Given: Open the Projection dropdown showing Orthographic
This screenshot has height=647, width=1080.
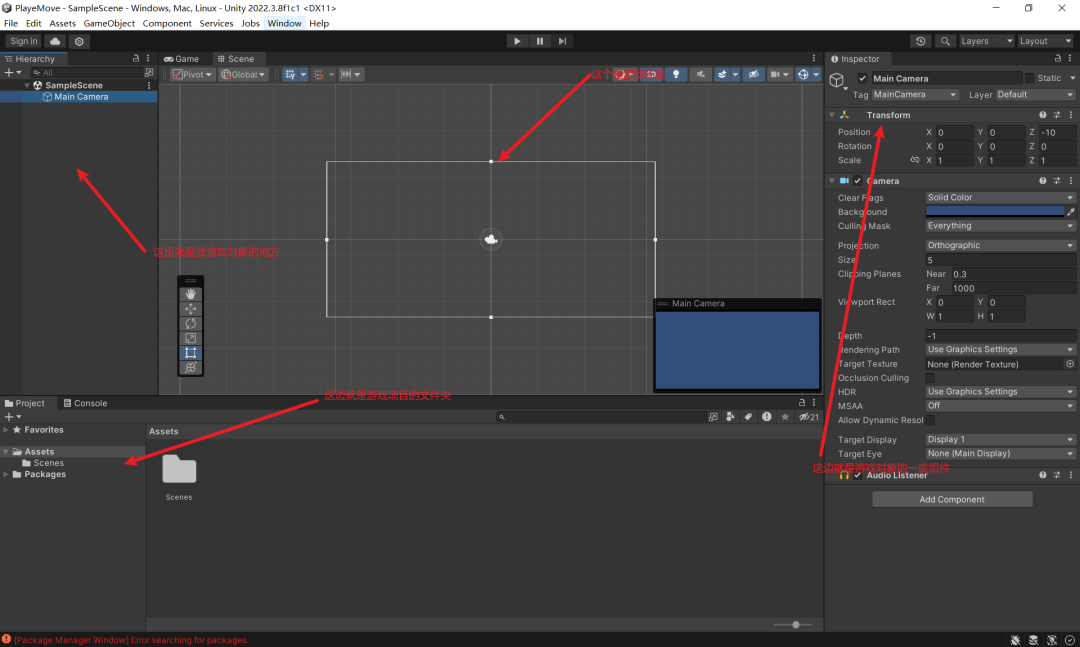Looking at the screenshot, I should 1000,245.
